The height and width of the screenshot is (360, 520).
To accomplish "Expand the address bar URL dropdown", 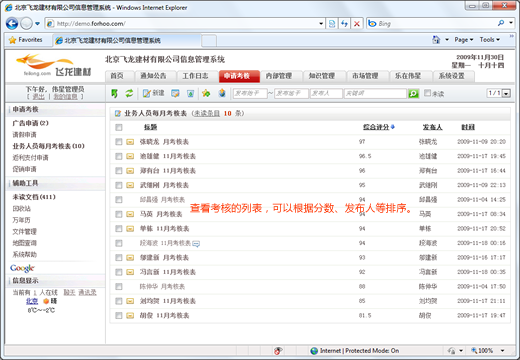I will [x=321, y=24].
